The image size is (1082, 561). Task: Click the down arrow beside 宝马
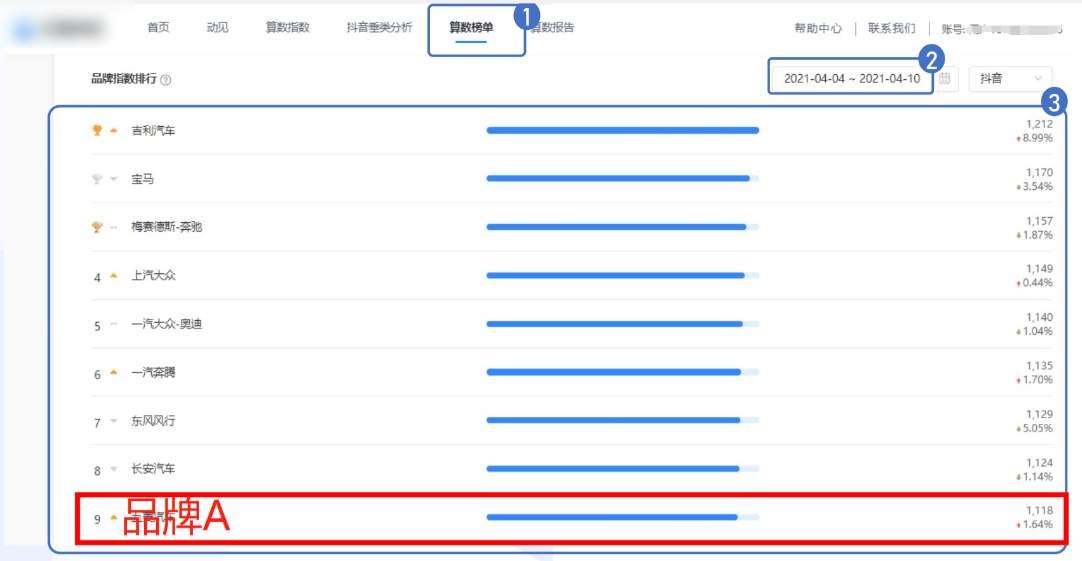click(x=114, y=179)
